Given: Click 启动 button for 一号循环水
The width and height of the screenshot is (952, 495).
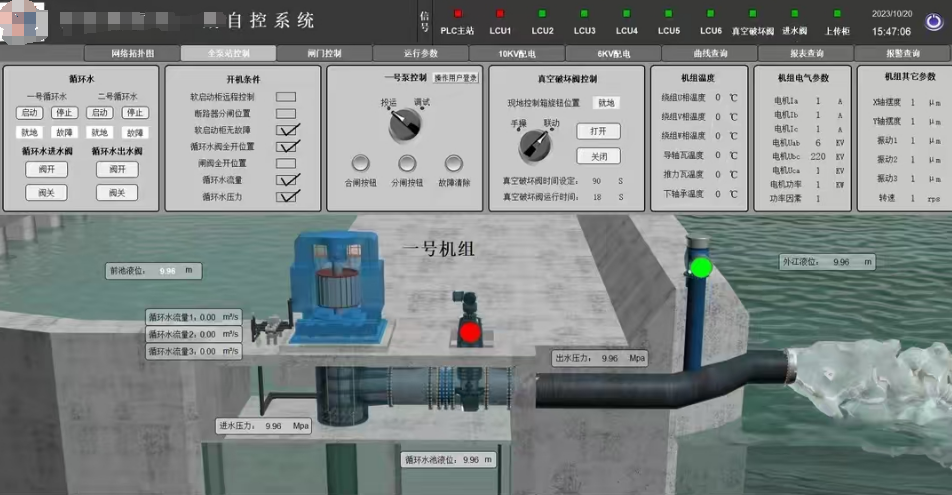Looking at the screenshot, I should (x=30, y=113).
